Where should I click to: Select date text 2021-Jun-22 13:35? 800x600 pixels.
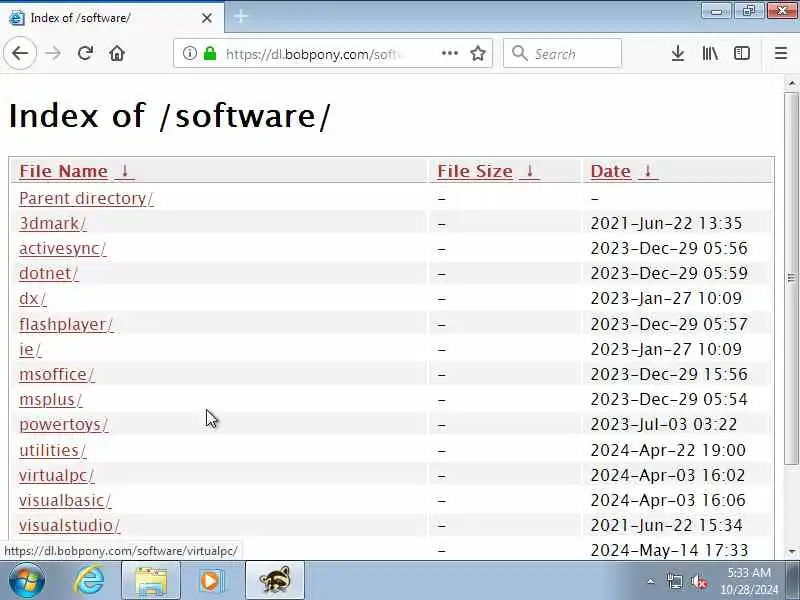point(666,223)
